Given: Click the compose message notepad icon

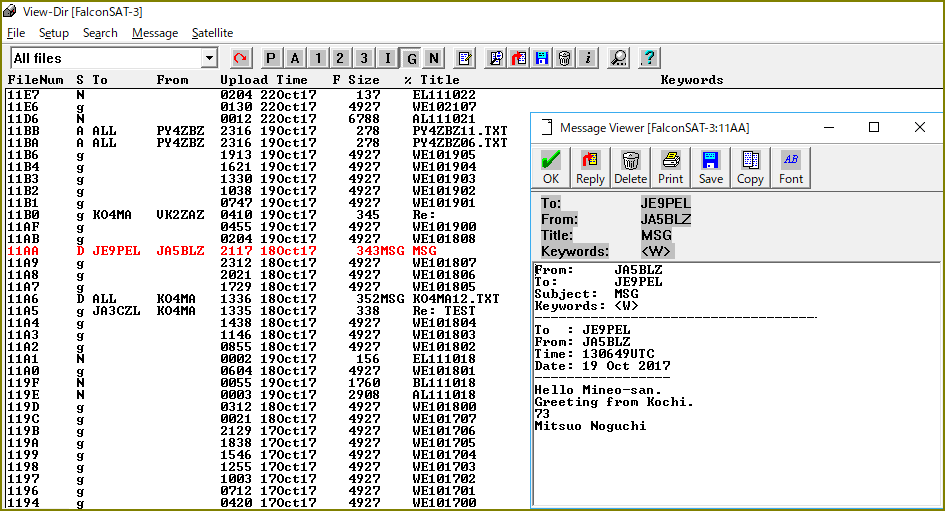Looking at the screenshot, I should [465, 58].
